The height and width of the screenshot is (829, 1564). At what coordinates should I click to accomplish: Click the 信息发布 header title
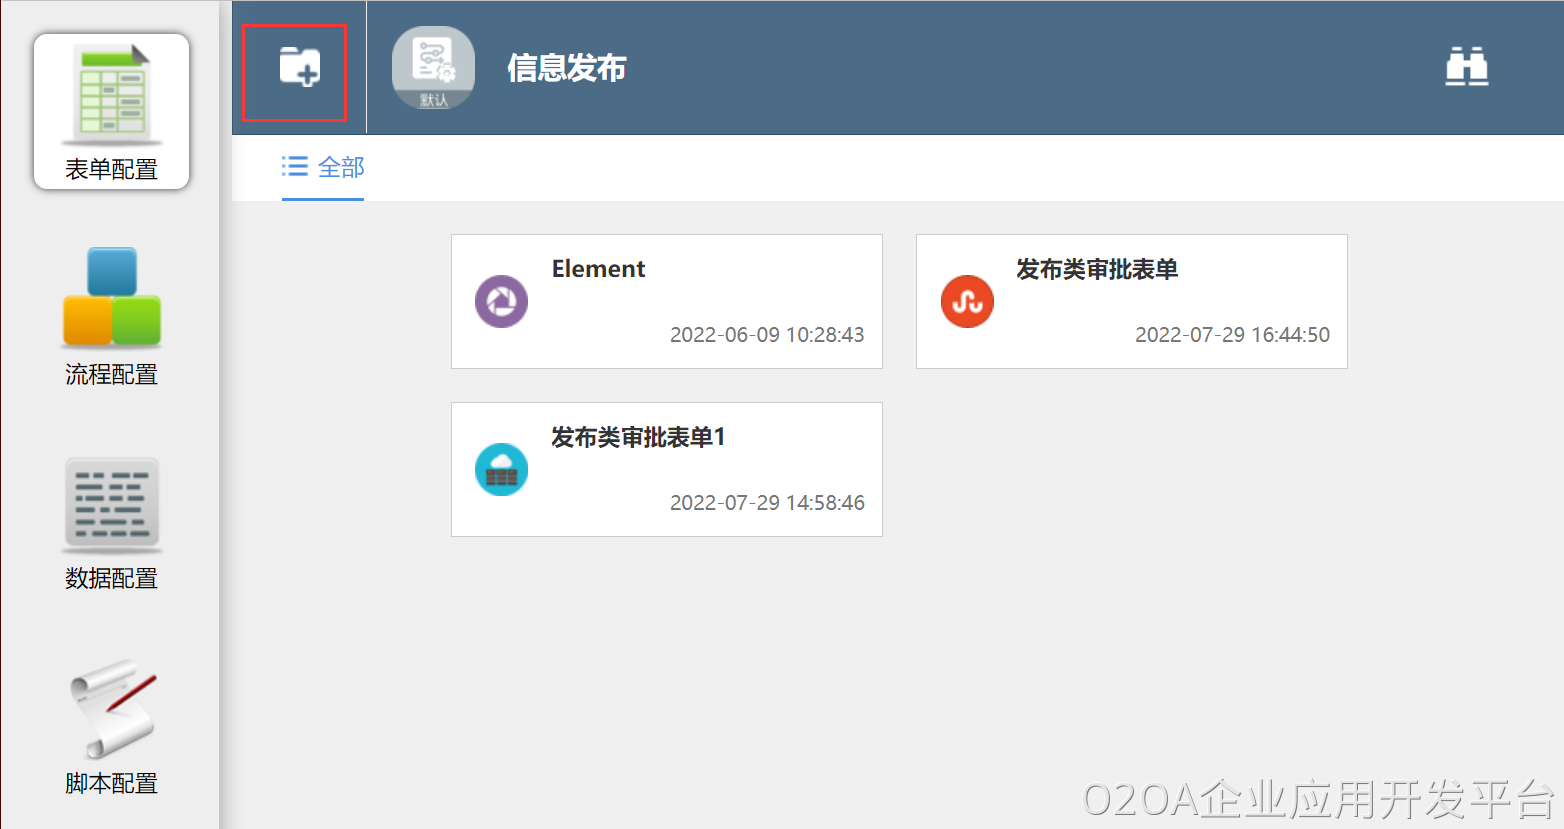tap(566, 68)
